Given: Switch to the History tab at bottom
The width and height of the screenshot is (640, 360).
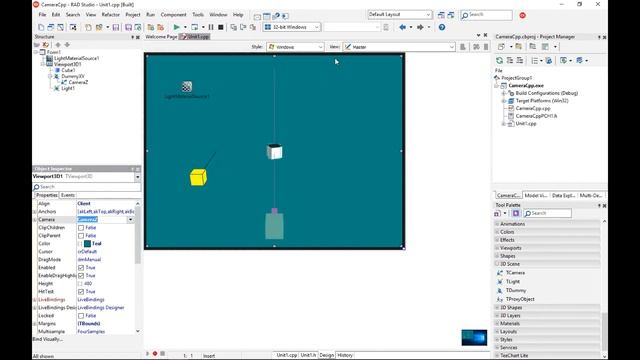Looking at the screenshot, I should click(345, 355).
